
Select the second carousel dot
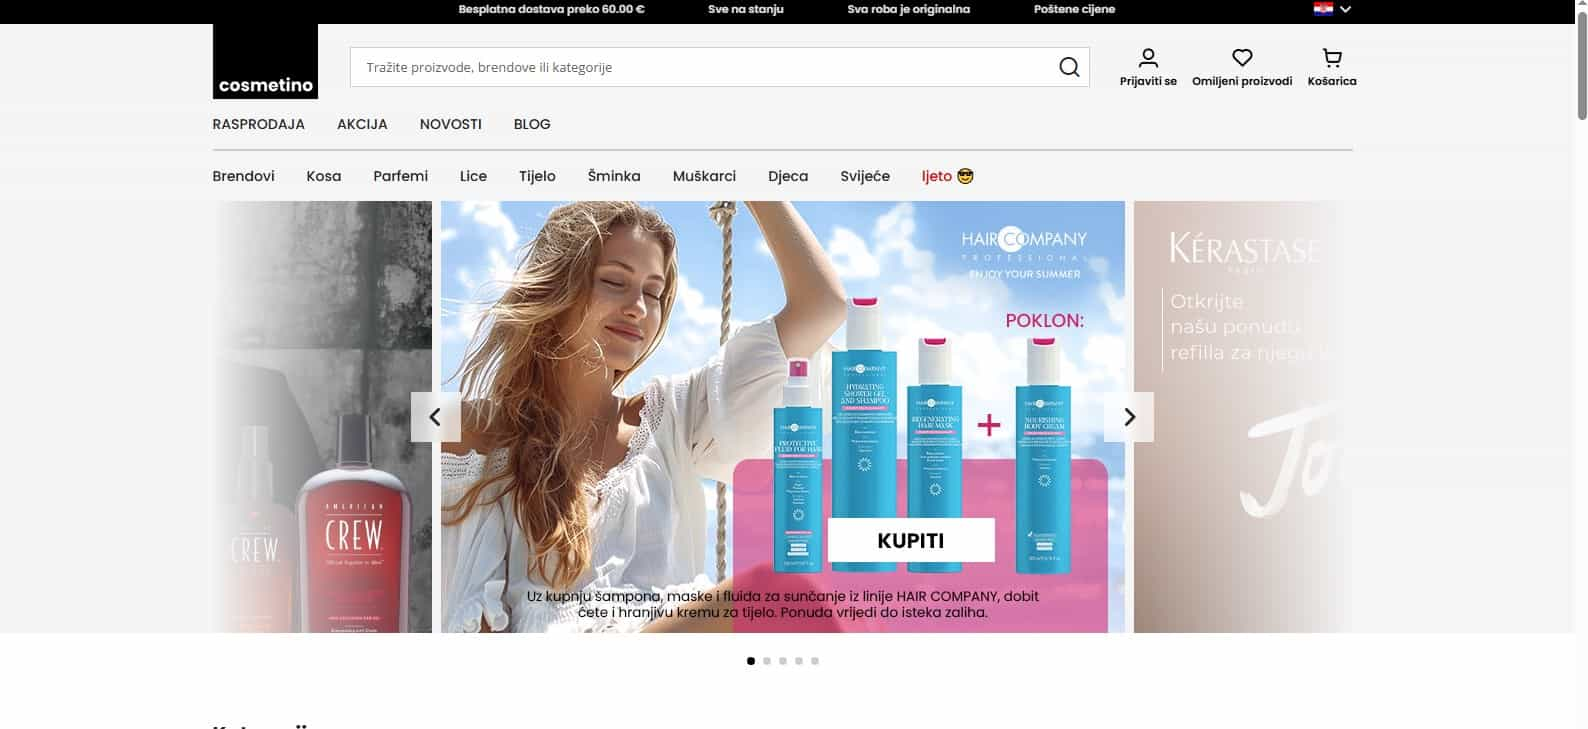[767, 661]
